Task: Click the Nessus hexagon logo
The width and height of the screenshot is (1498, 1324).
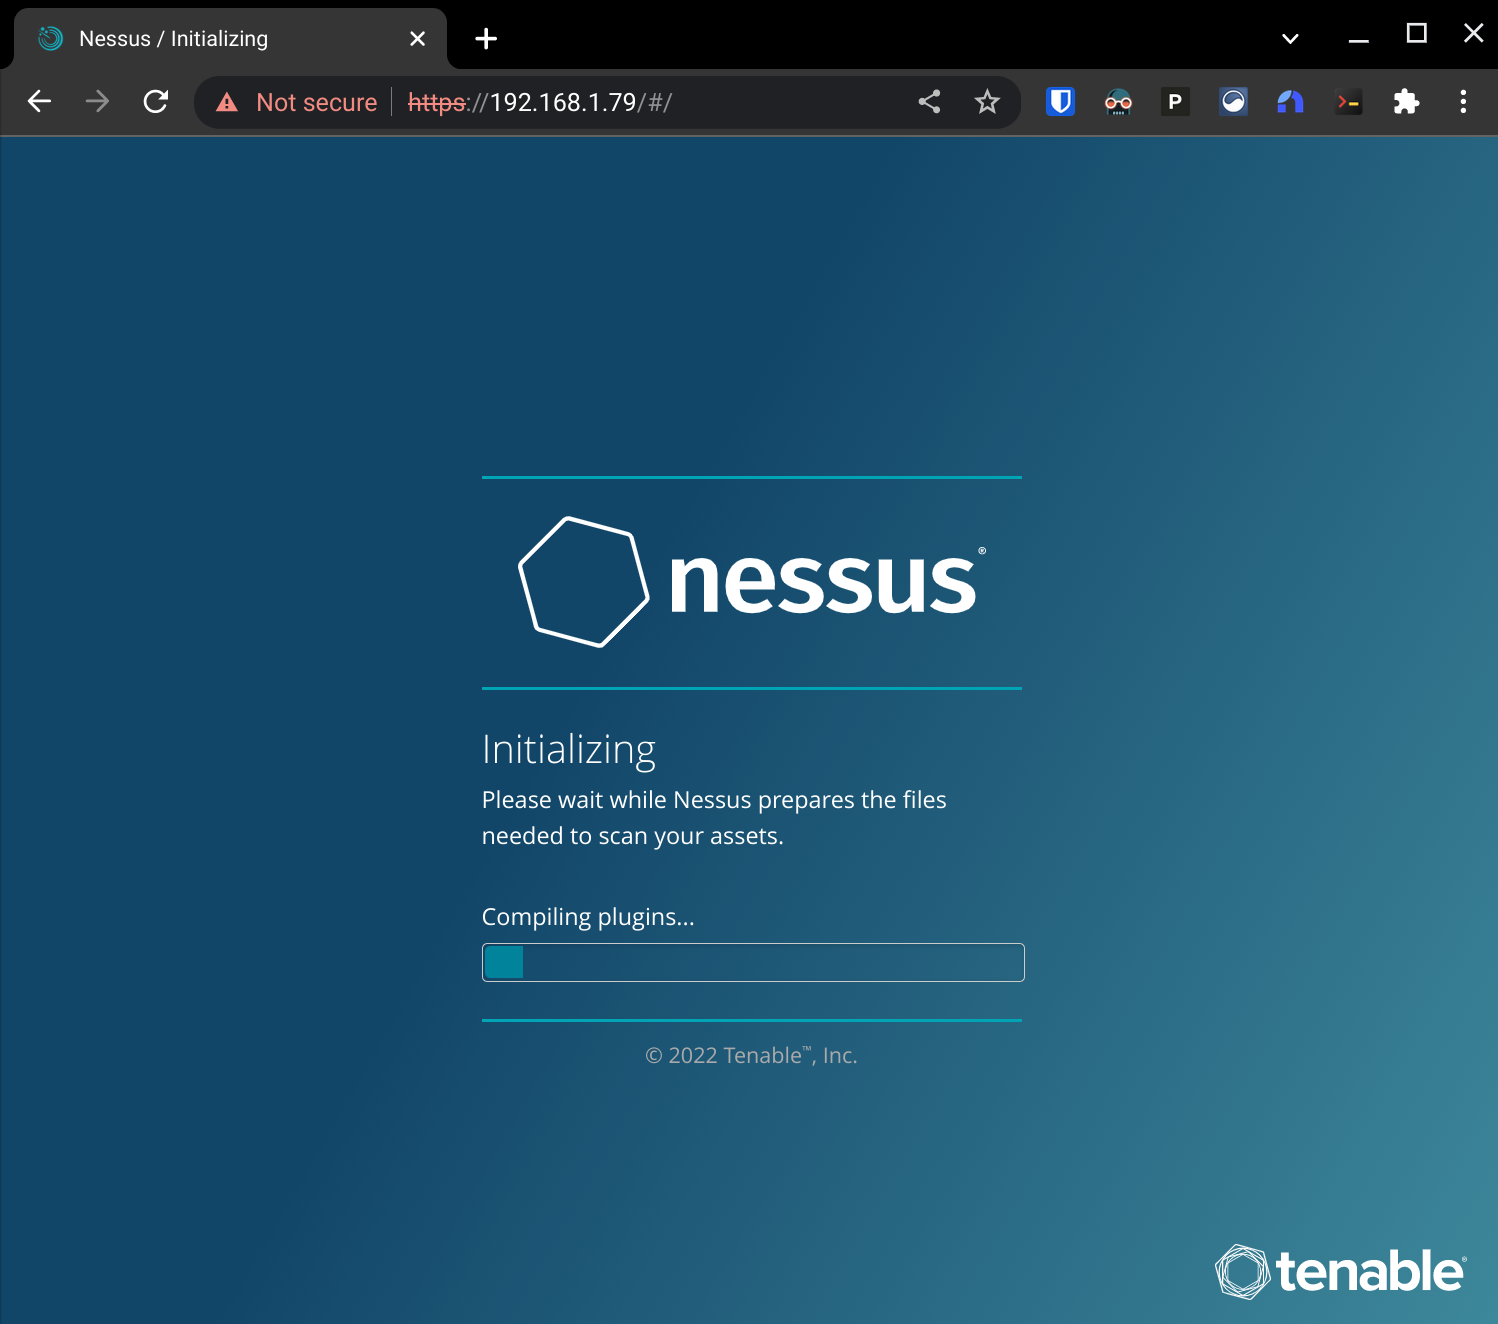Action: [x=585, y=582]
